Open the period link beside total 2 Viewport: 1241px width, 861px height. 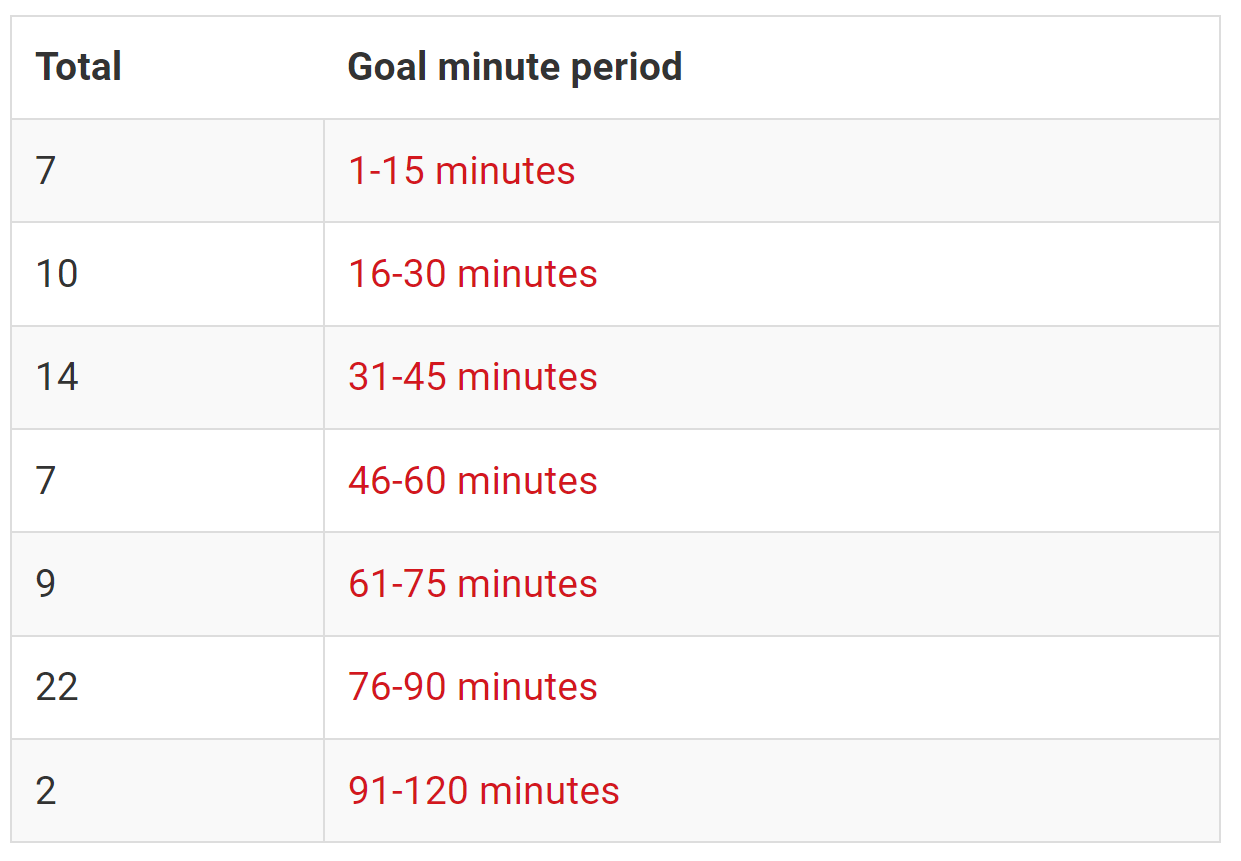coord(483,791)
